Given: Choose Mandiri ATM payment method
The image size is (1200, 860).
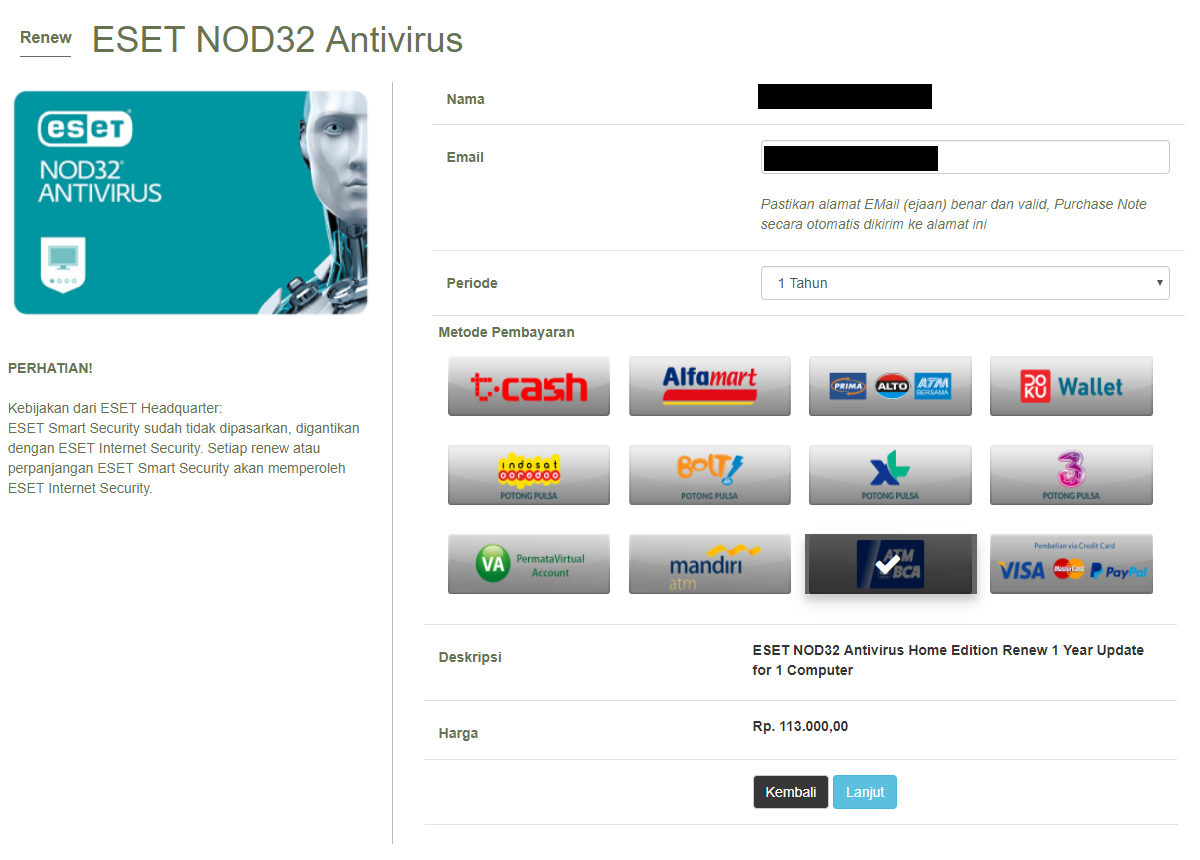Looking at the screenshot, I should (x=709, y=564).
